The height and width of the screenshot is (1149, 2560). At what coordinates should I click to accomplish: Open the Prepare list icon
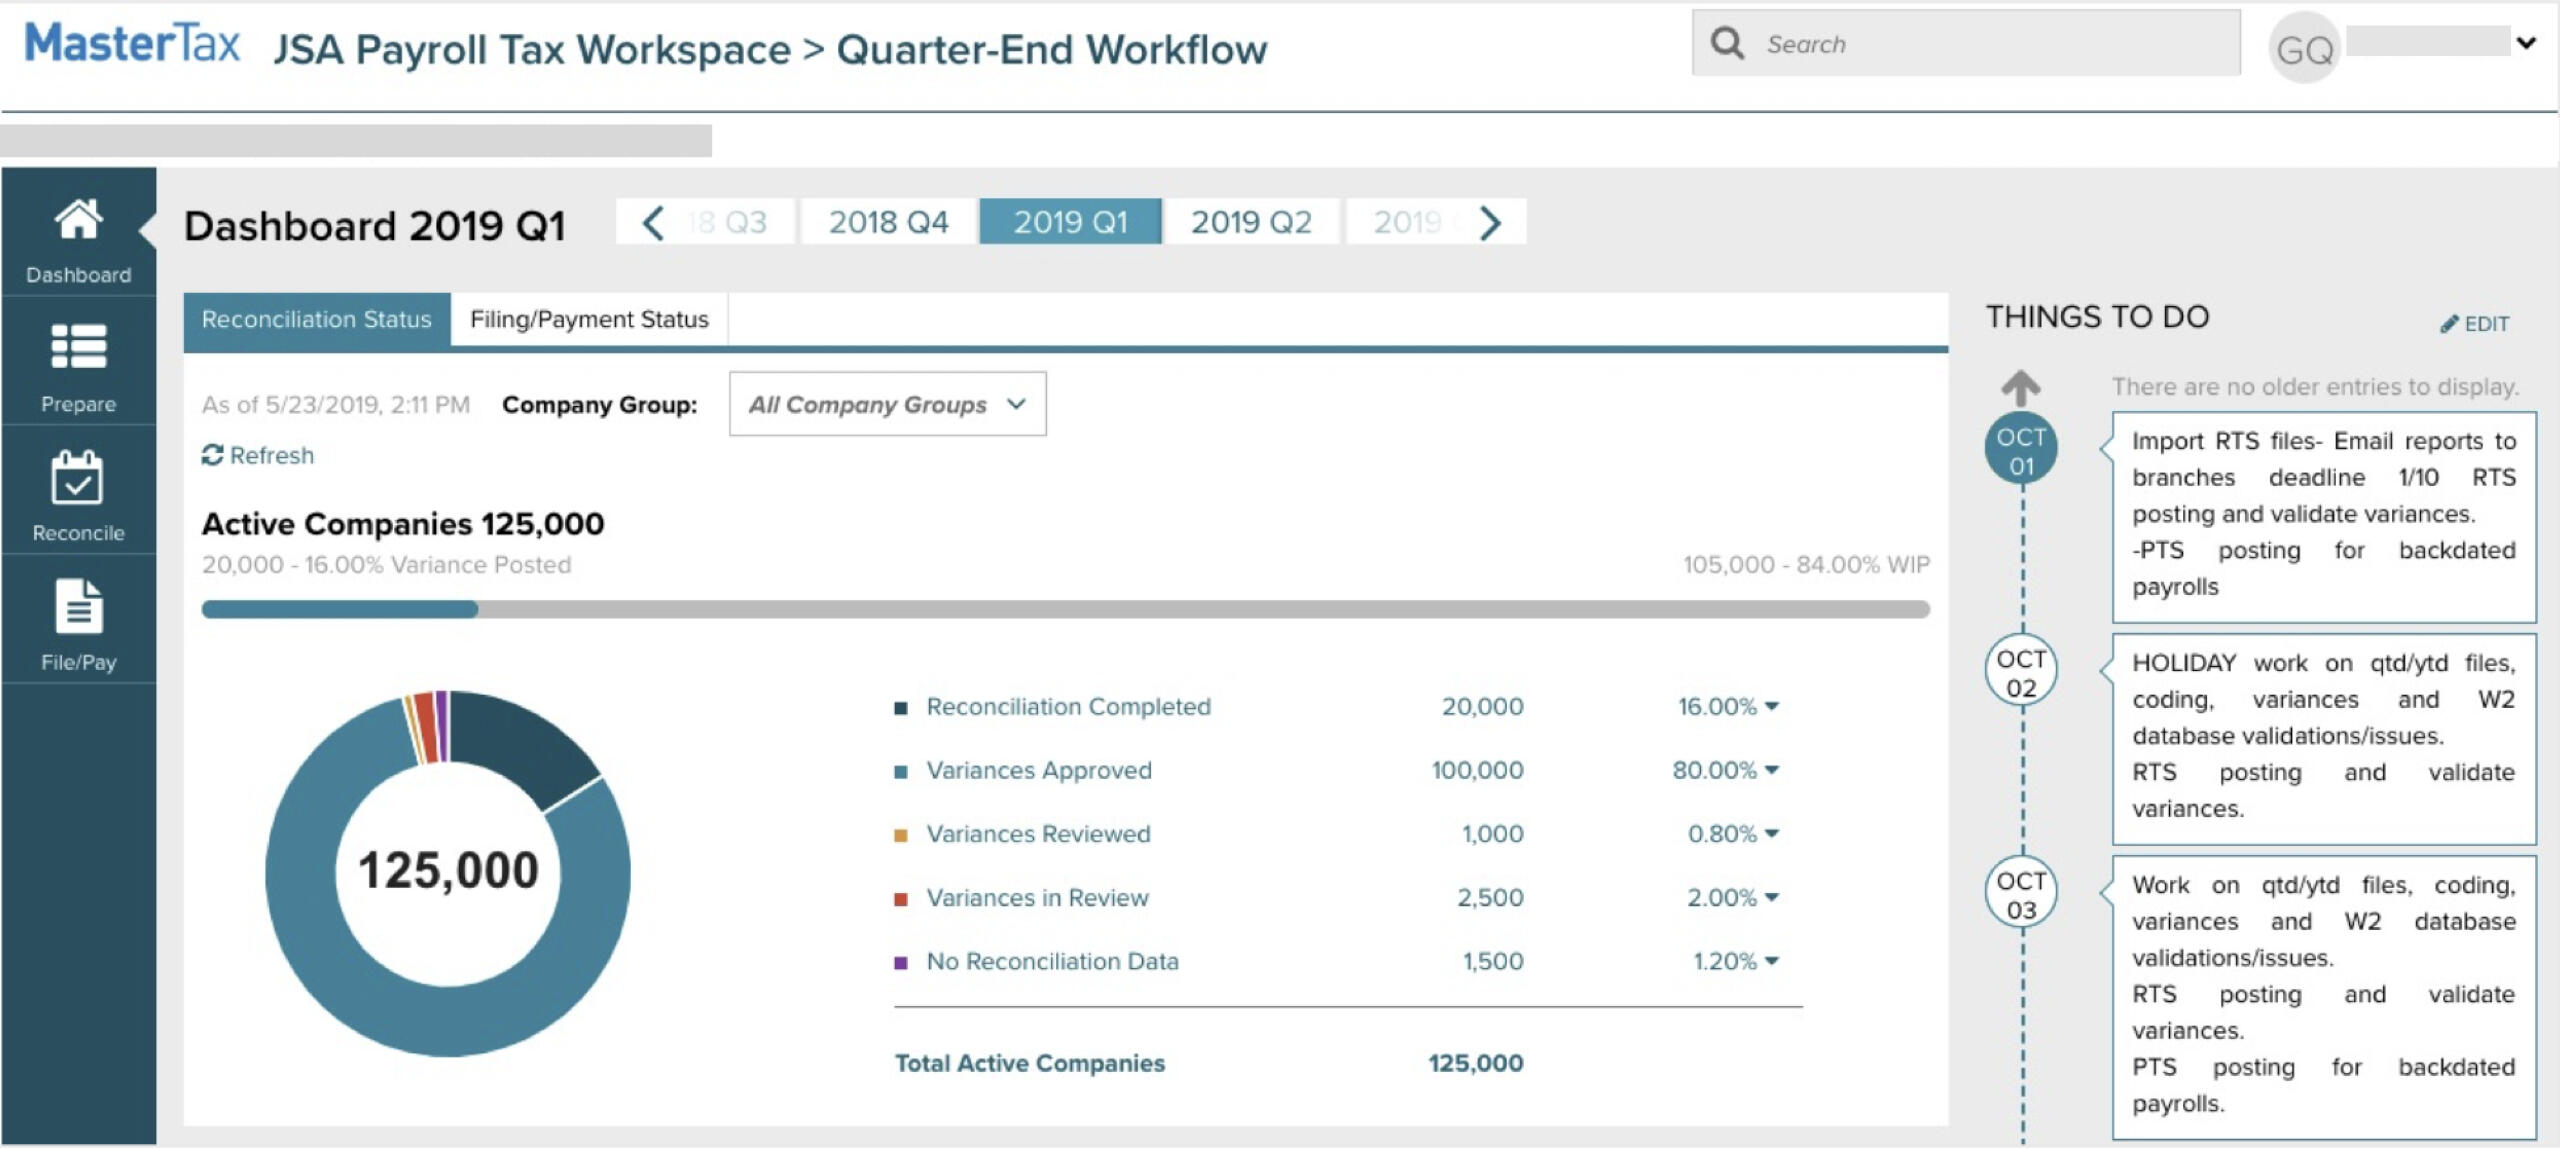(78, 347)
